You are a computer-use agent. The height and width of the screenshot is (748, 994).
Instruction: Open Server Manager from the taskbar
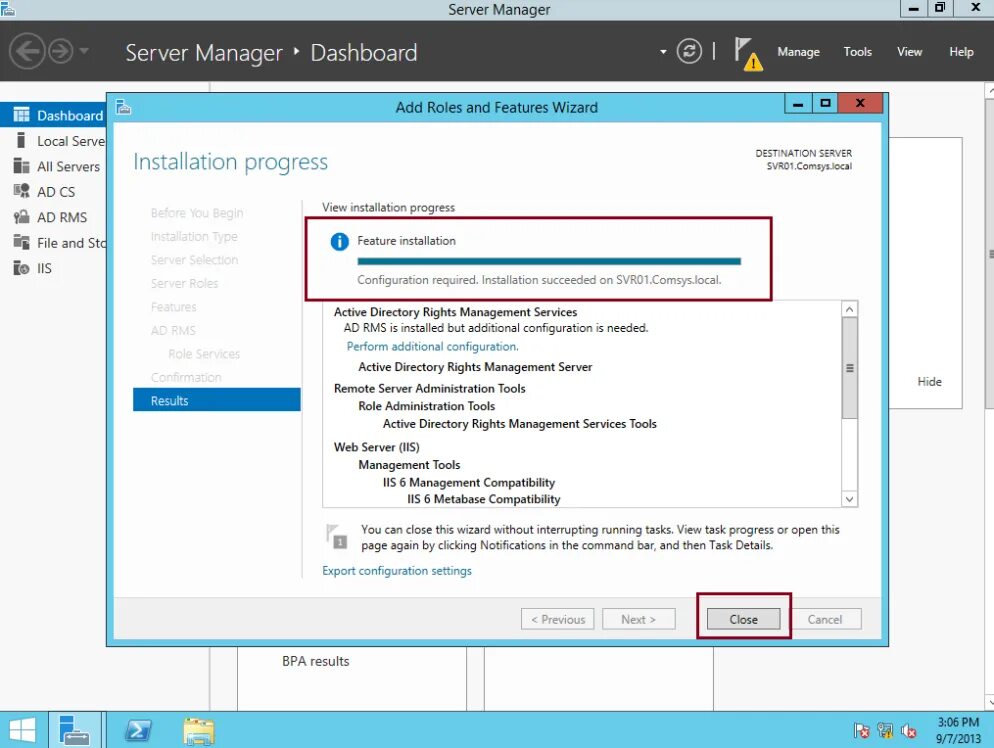point(75,730)
